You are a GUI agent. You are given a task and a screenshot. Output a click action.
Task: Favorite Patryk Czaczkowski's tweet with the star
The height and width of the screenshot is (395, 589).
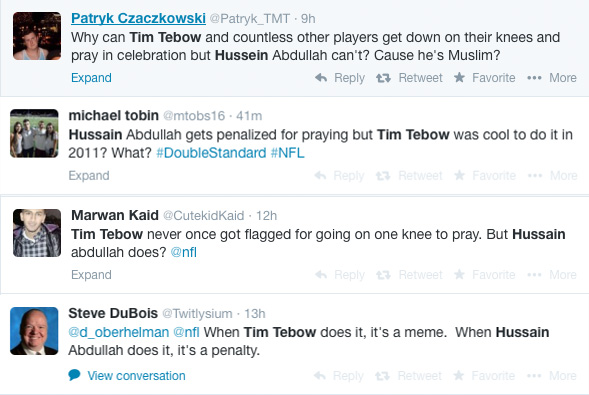484,78
